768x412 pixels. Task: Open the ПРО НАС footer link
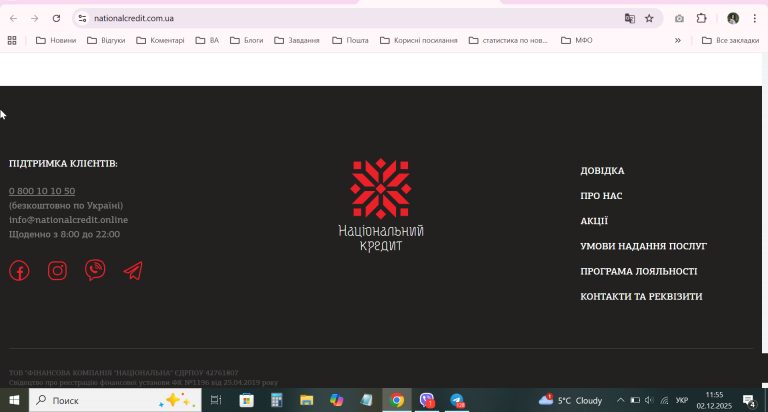601,196
